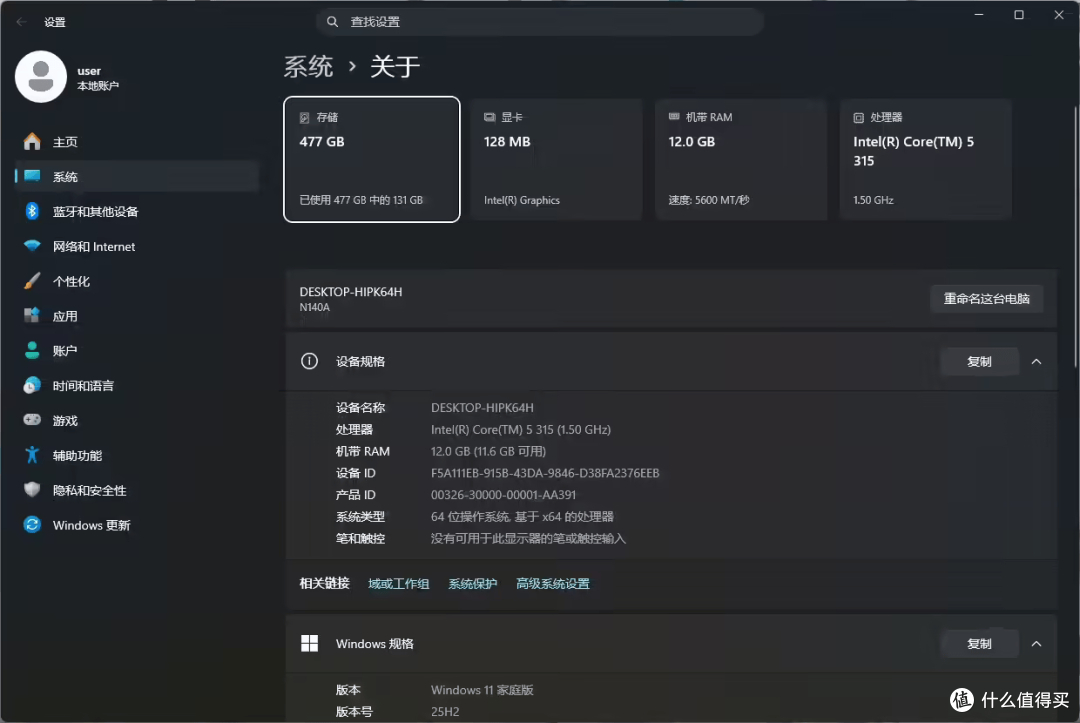
Task: Maximize the Settings window
Action: [1019, 14]
